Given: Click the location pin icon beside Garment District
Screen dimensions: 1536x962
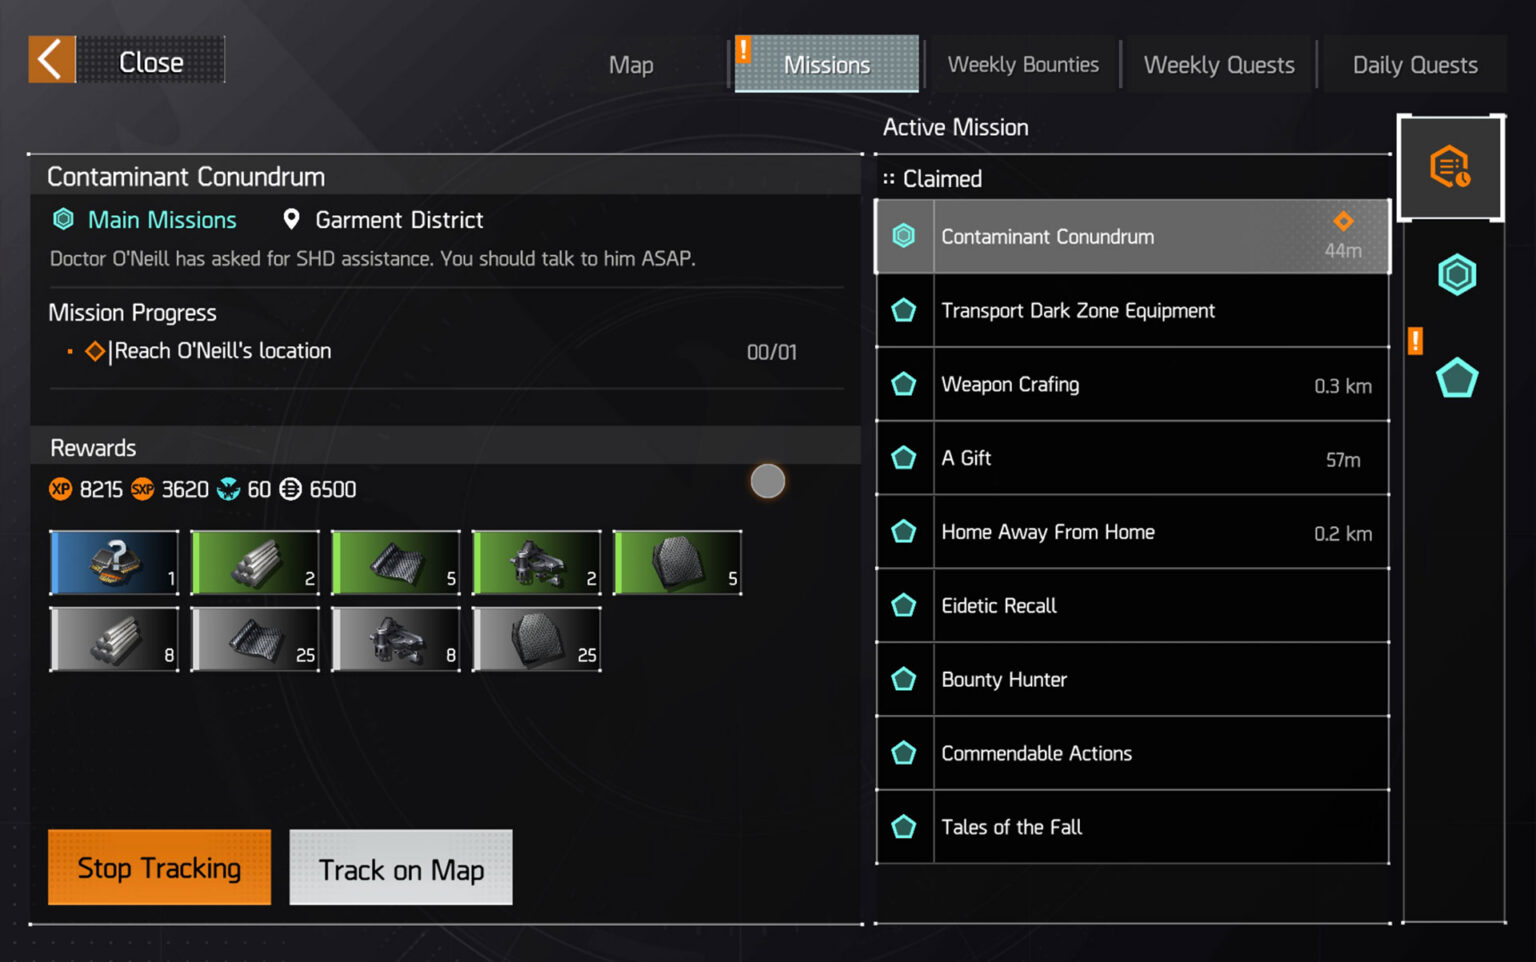Looking at the screenshot, I should (x=291, y=219).
